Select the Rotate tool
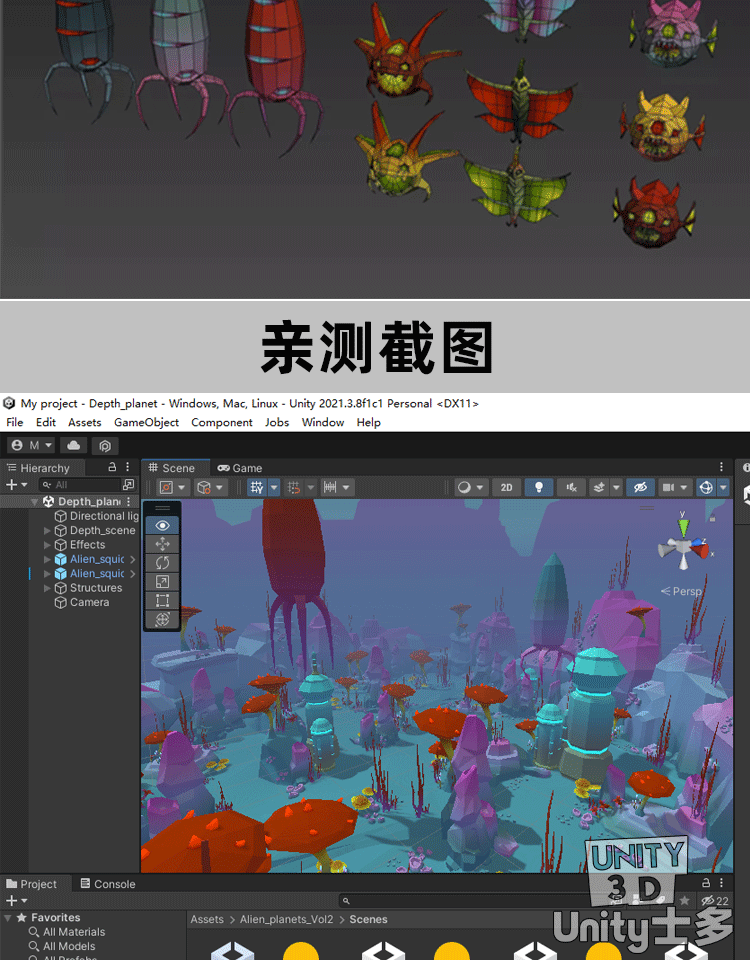Viewport: 750px width, 960px height. click(162, 563)
